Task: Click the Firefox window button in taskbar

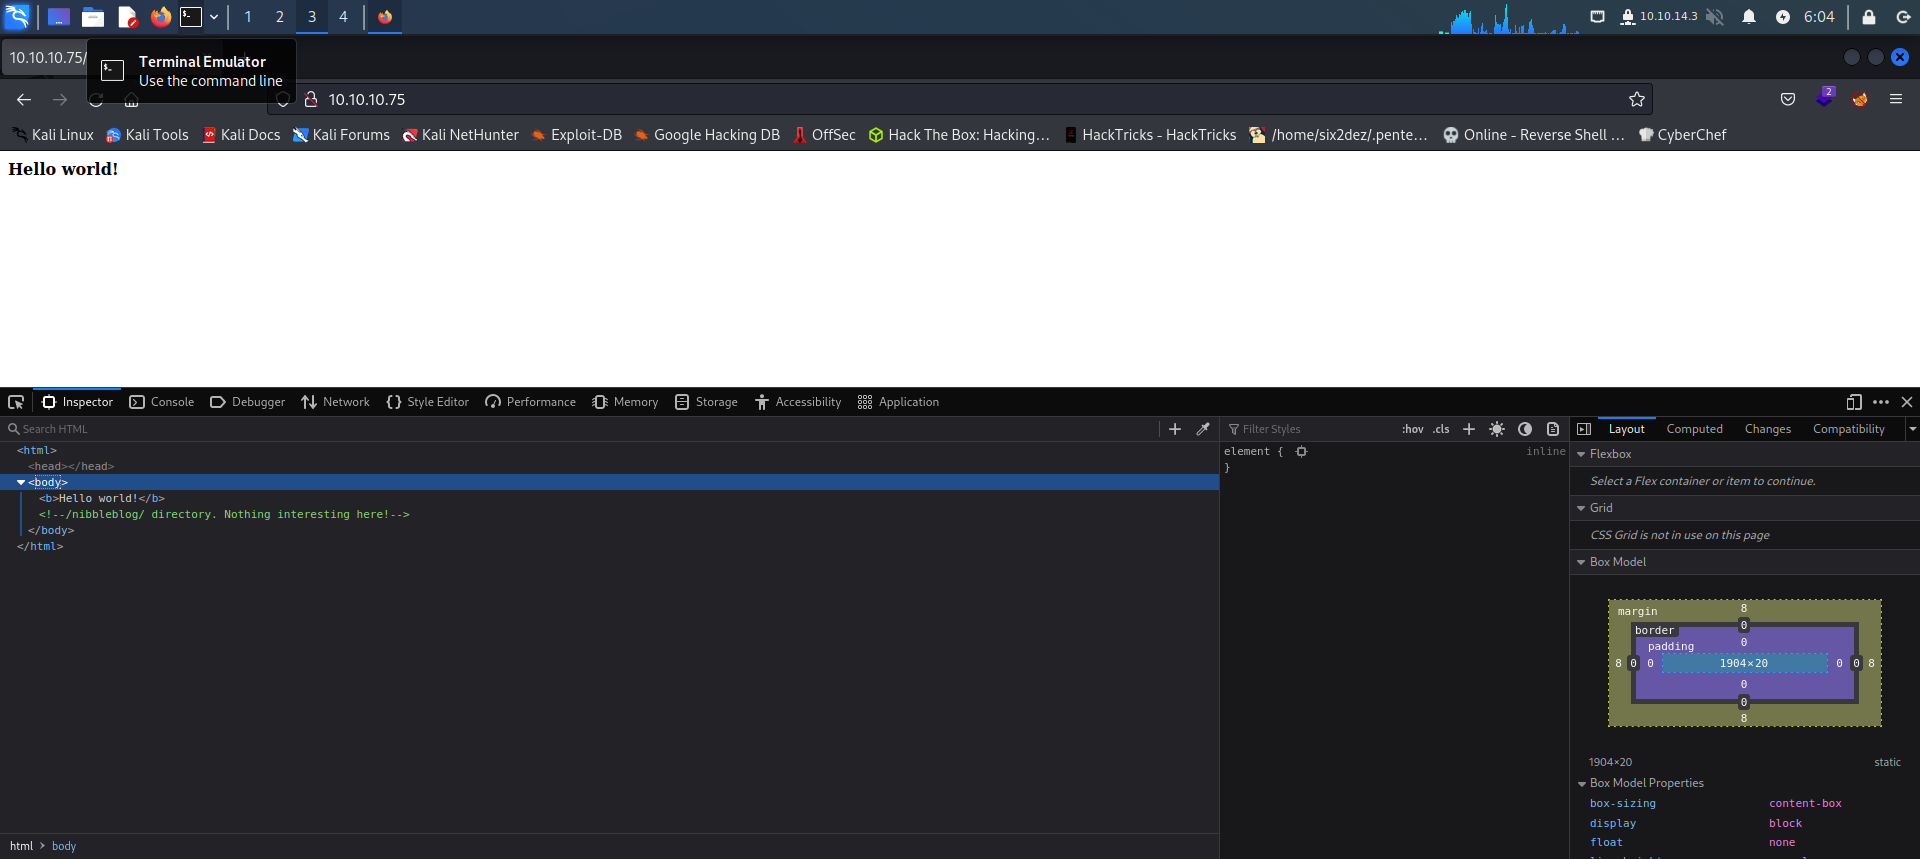Action: (385, 17)
